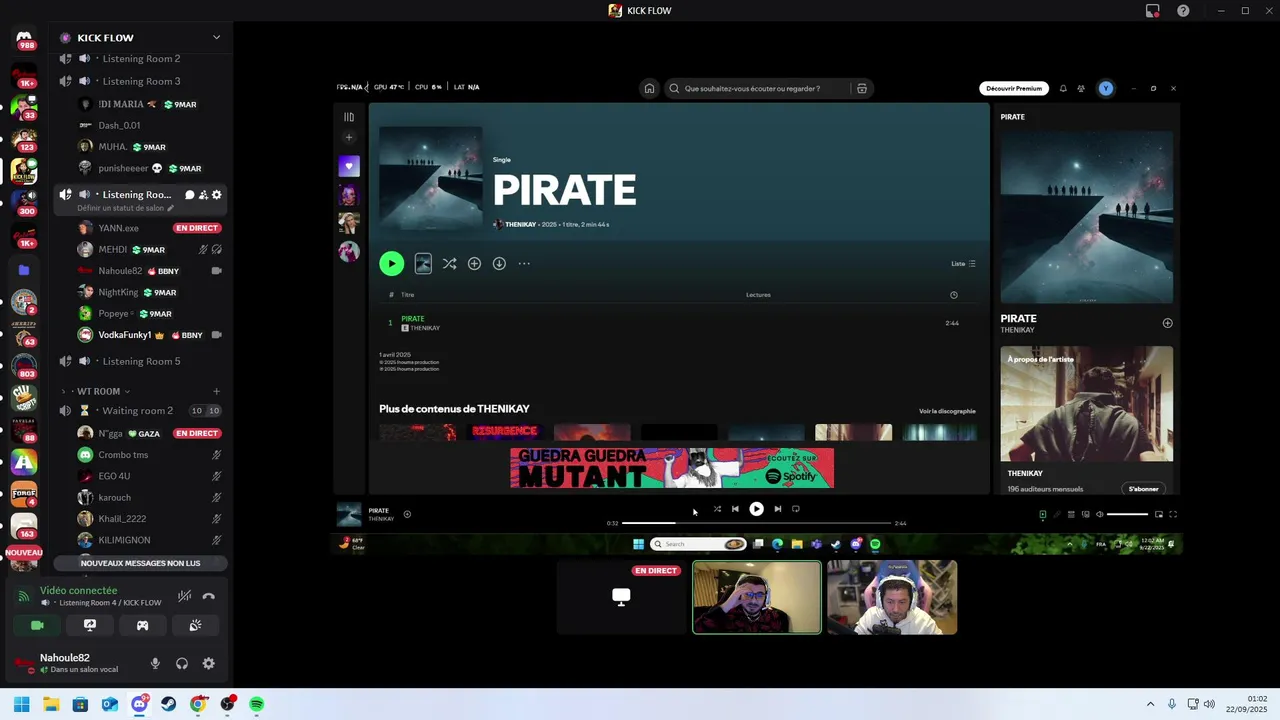This screenshot has height=720, width=1280.
Task: Open Spotify from the Windows taskbar
Action: [x=257, y=705]
